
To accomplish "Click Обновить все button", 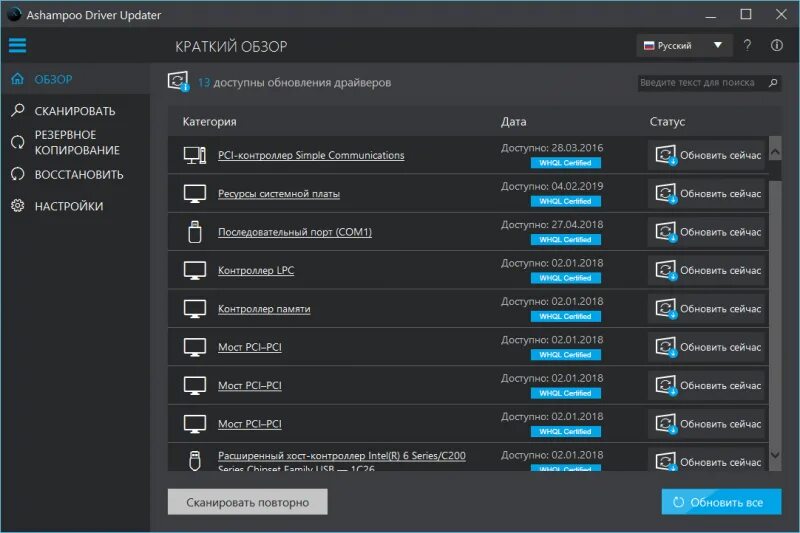I will pyautogui.click(x=721, y=502).
